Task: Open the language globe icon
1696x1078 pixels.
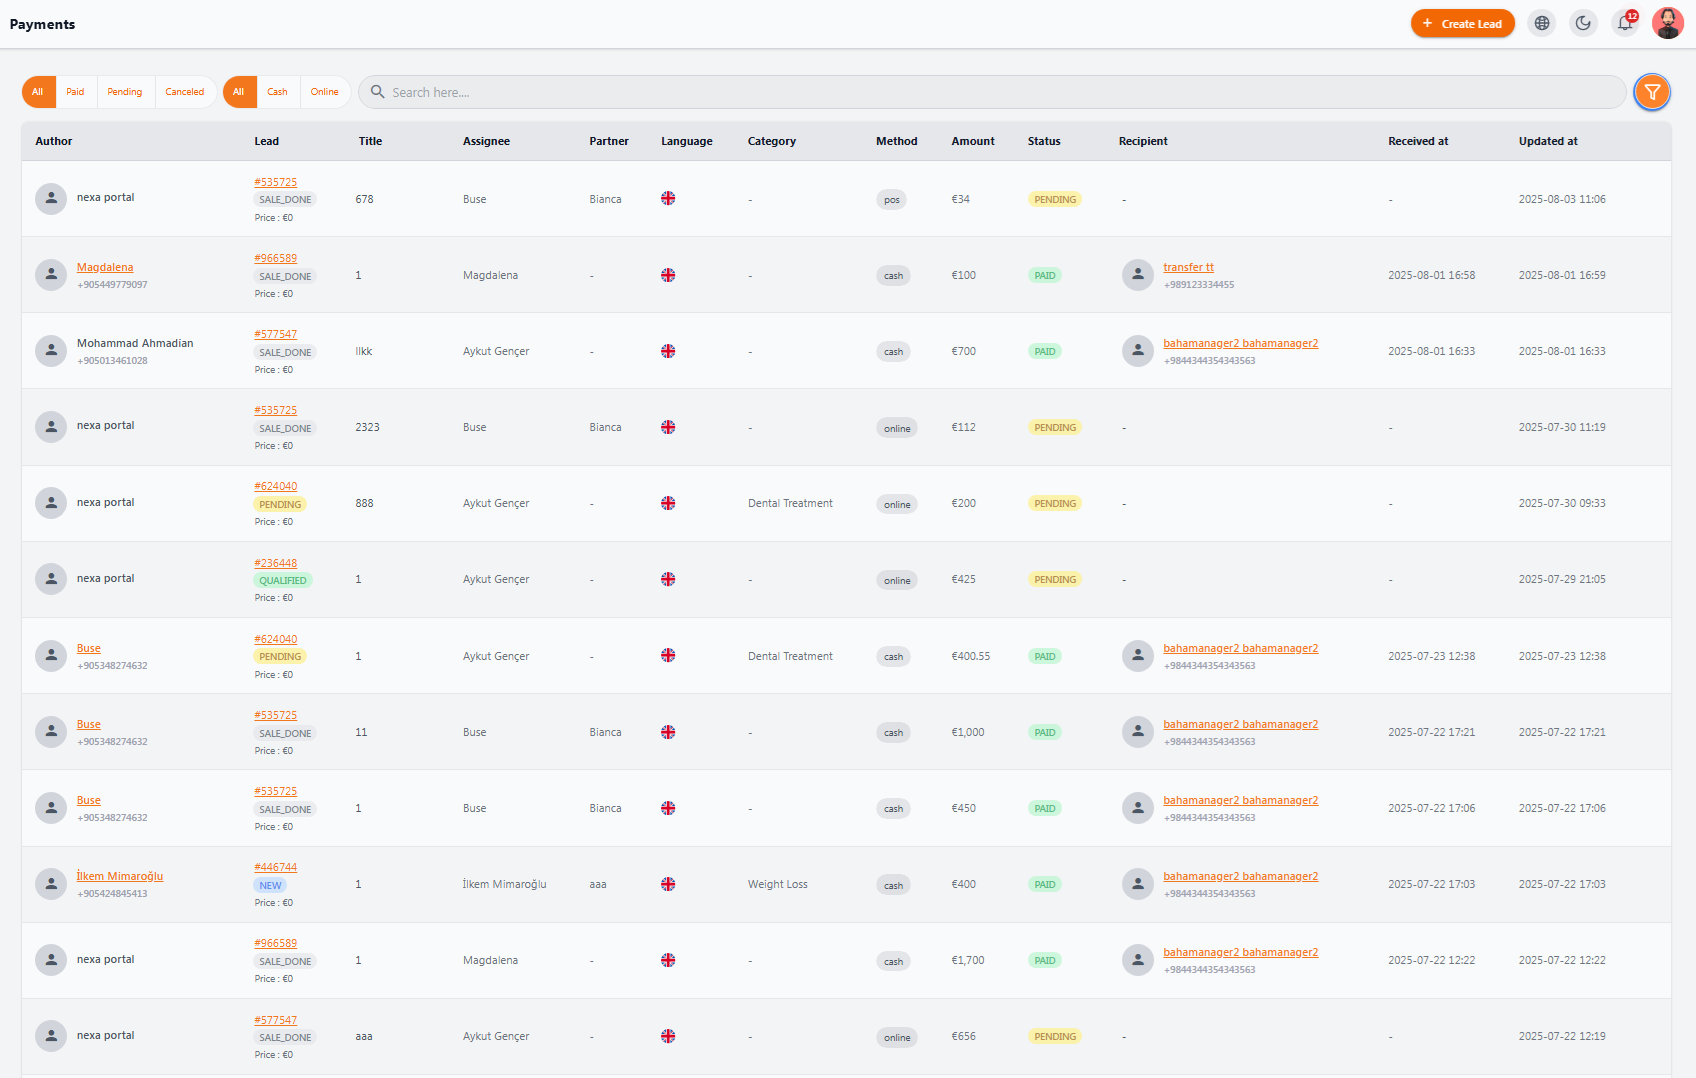Action: click(1542, 23)
